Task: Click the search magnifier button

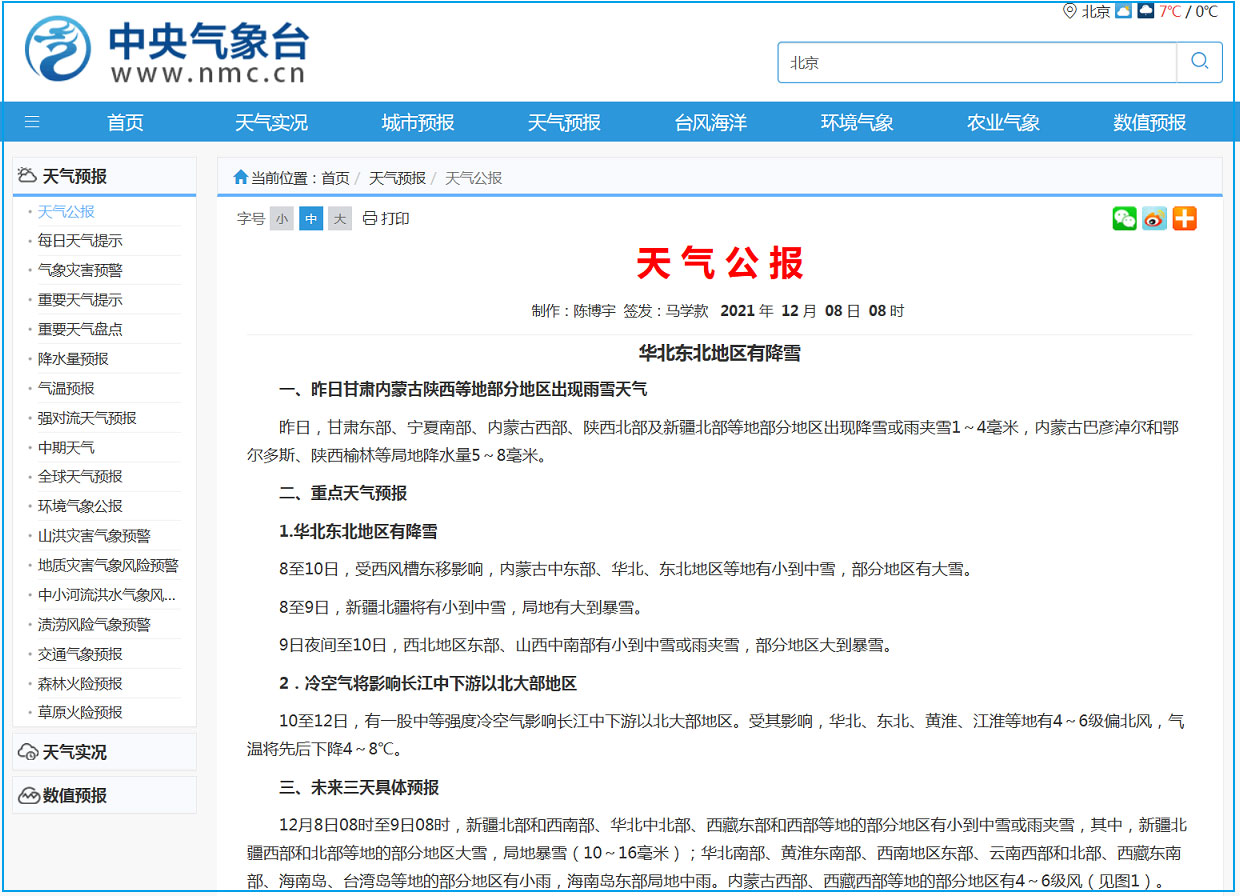Action: (1199, 62)
